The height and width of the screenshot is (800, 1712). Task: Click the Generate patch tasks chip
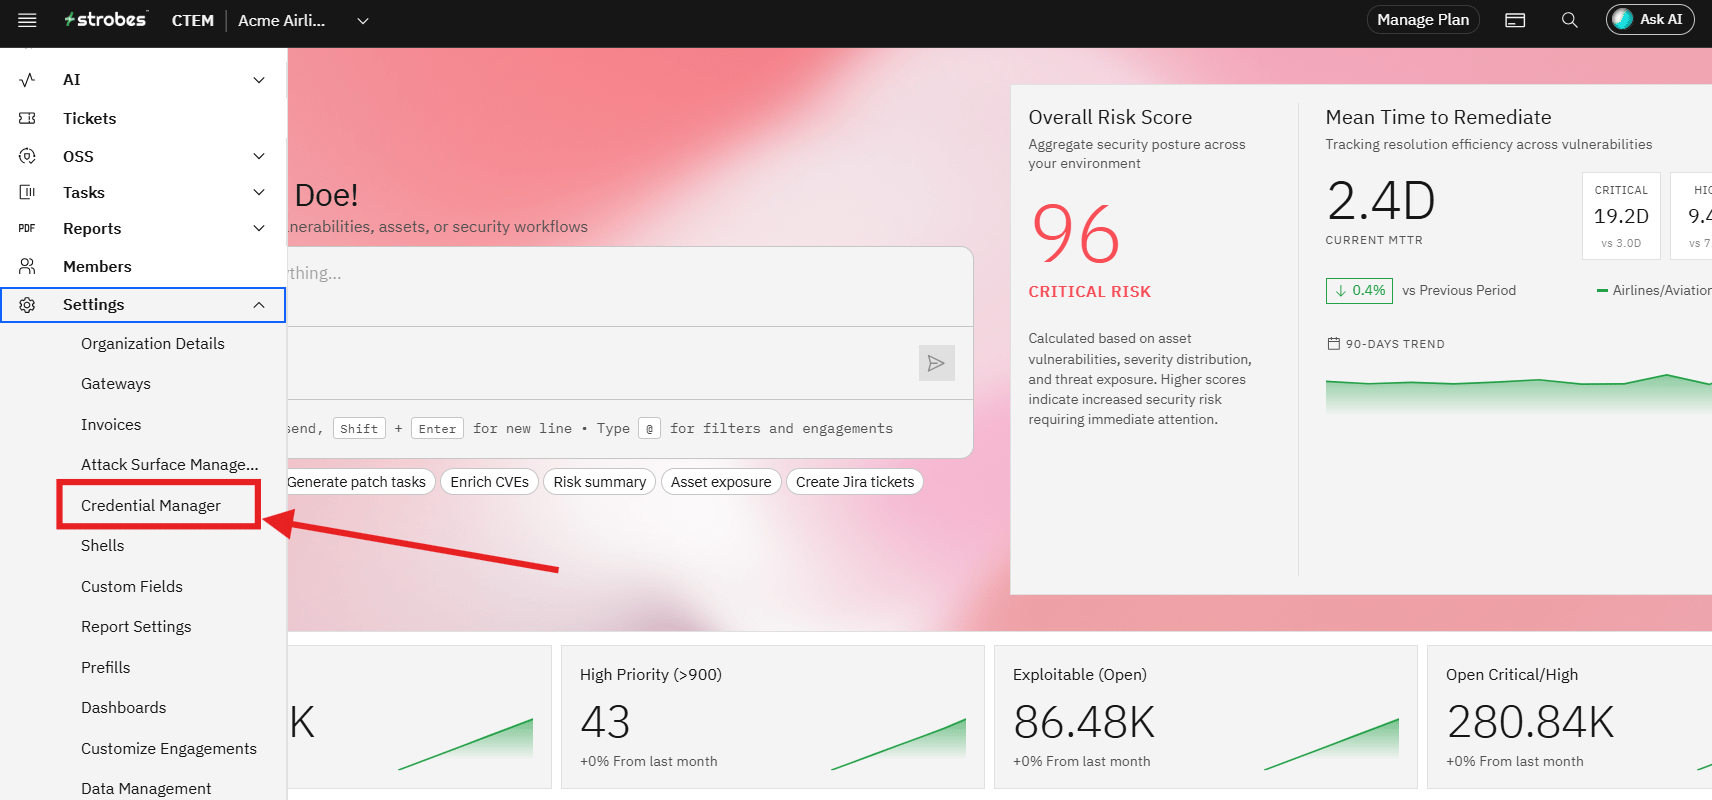(x=357, y=482)
